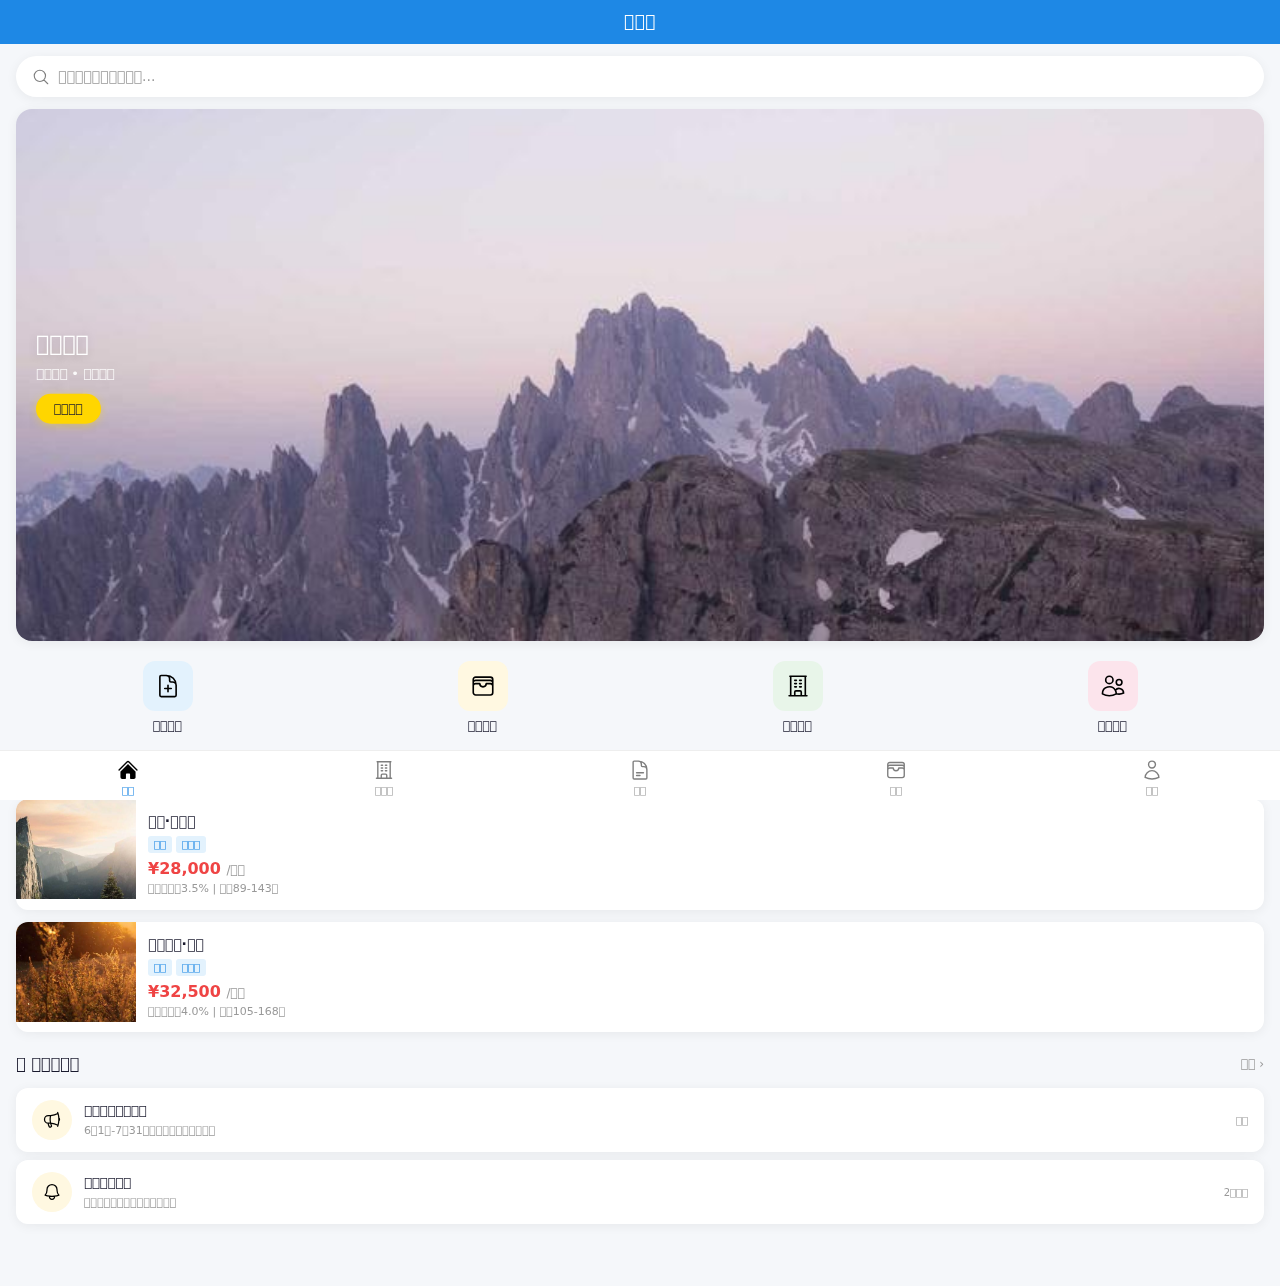Open the yellow wallet shortcut icon
The width and height of the screenshot is (1280, 1286).
[483, 686]
